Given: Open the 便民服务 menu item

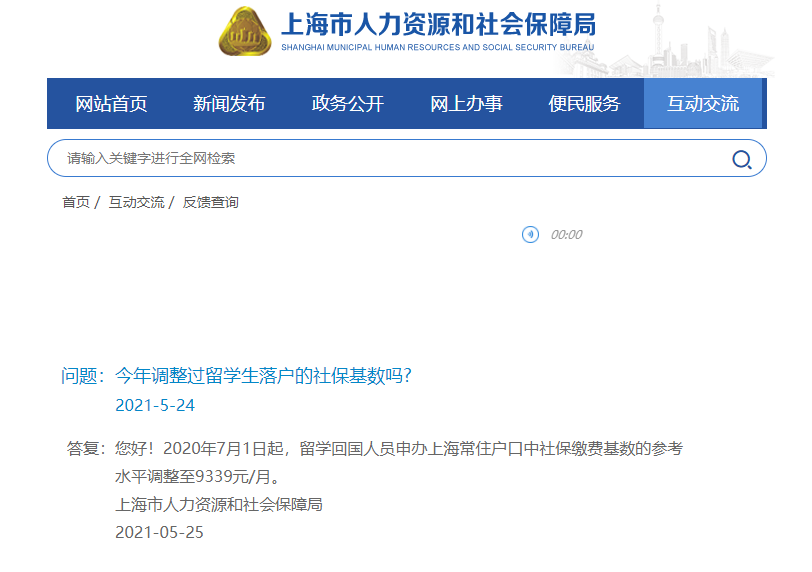Looking at the screenshot, I should (585, 104).
